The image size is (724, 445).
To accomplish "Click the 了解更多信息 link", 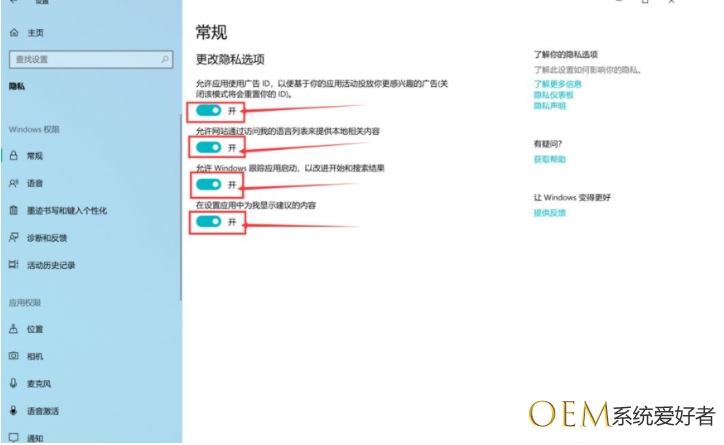I will (x=557, y=84).
